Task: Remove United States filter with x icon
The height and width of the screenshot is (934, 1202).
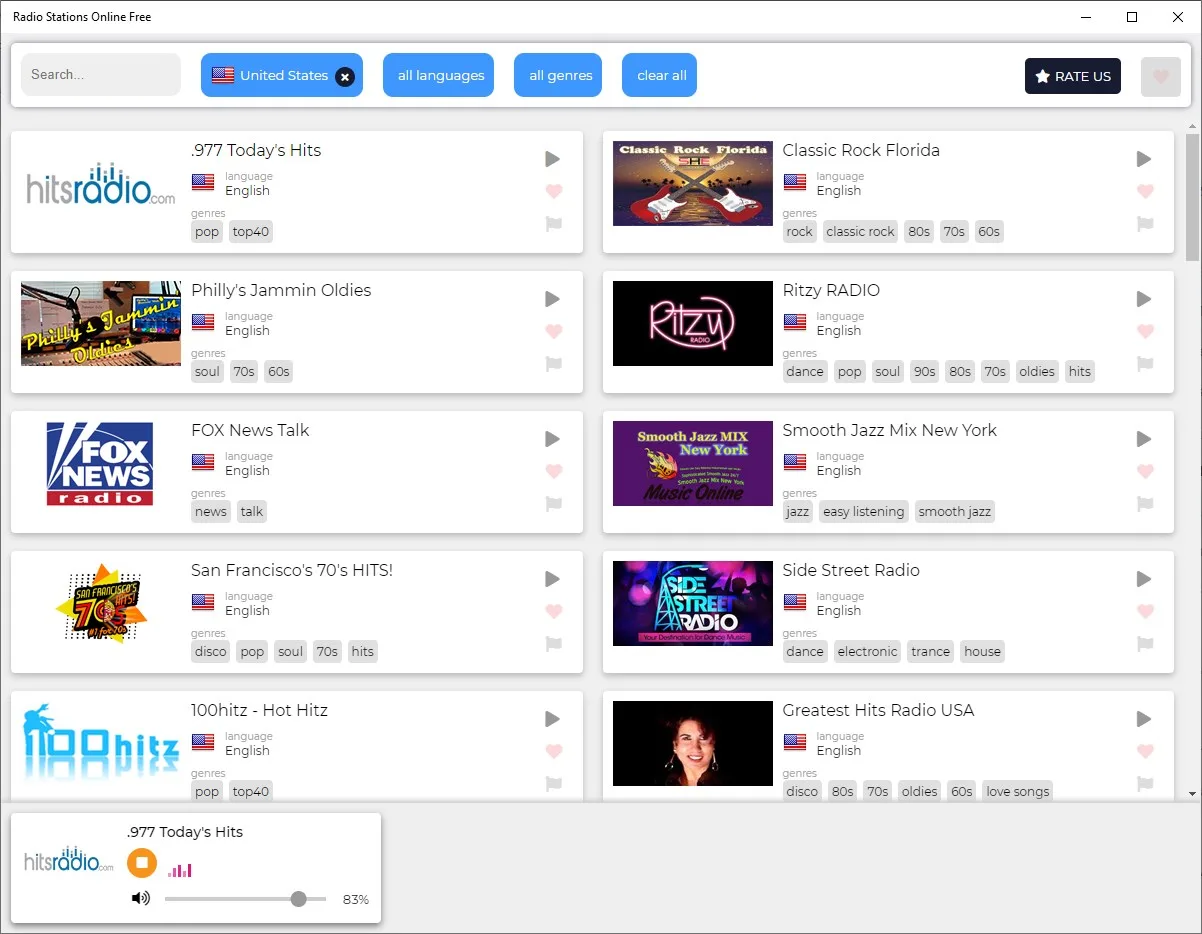Action: point(344,76)
